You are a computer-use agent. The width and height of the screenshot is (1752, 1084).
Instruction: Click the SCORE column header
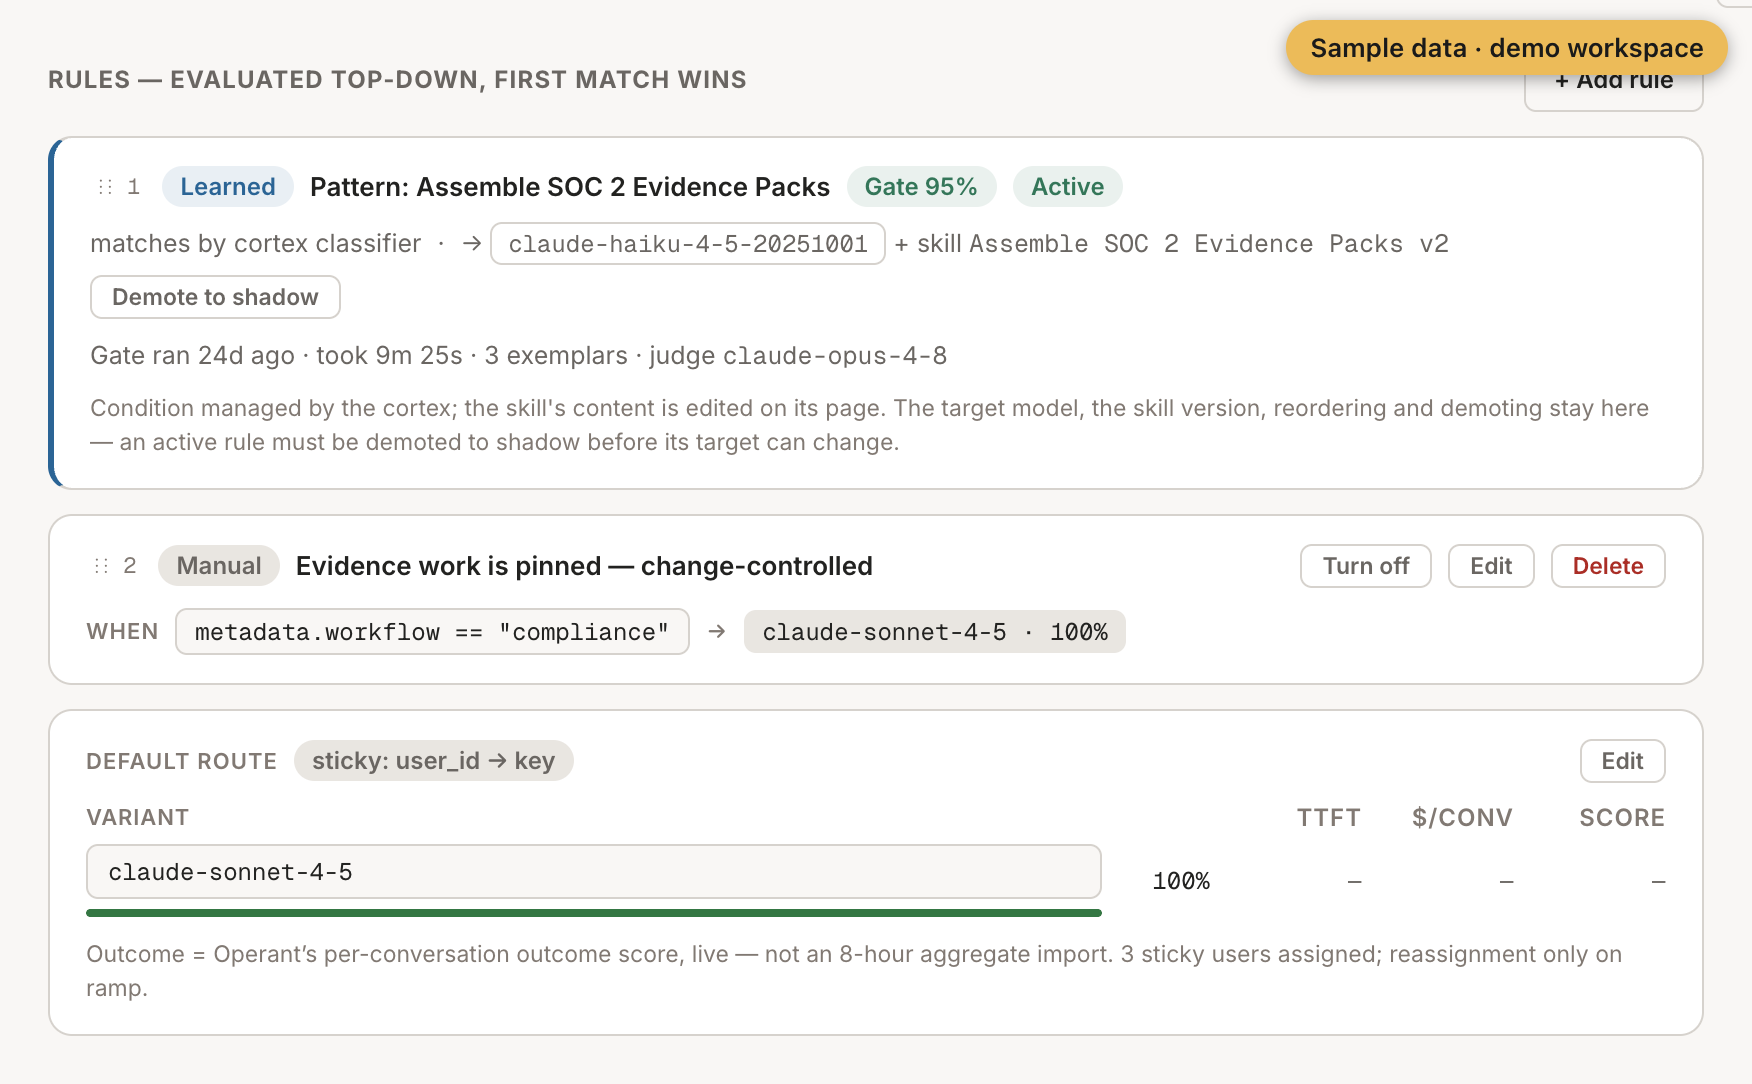[x=1622, y=818]
